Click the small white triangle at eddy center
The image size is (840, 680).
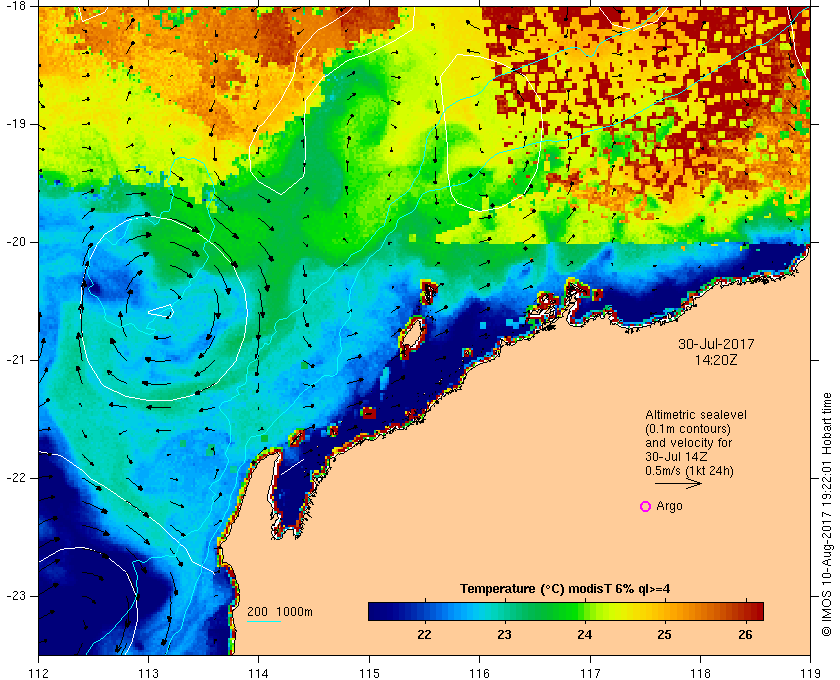pyautogui.click(x=162, y=310)
